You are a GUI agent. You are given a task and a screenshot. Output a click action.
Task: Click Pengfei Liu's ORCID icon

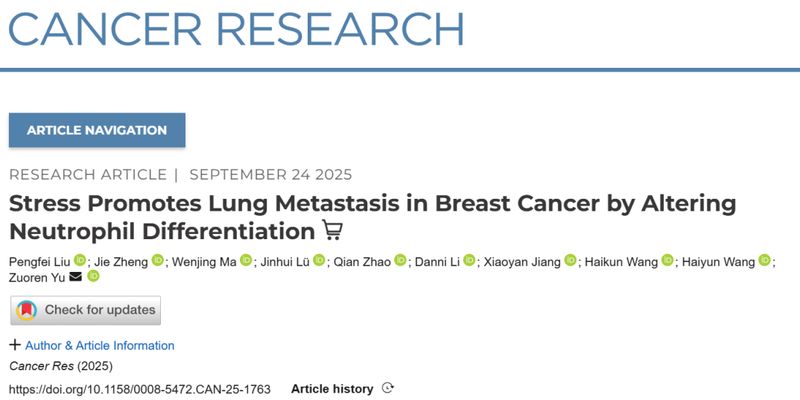coord(79,261)
